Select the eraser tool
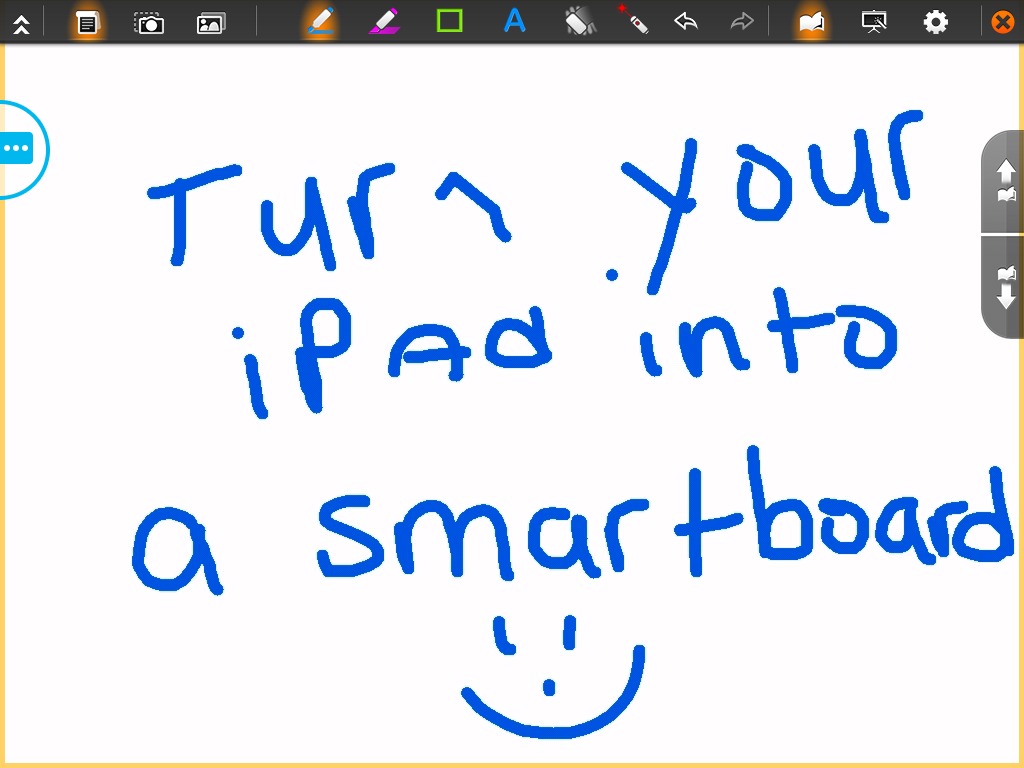Viewport: 1024px width, 768px height. 579,21
